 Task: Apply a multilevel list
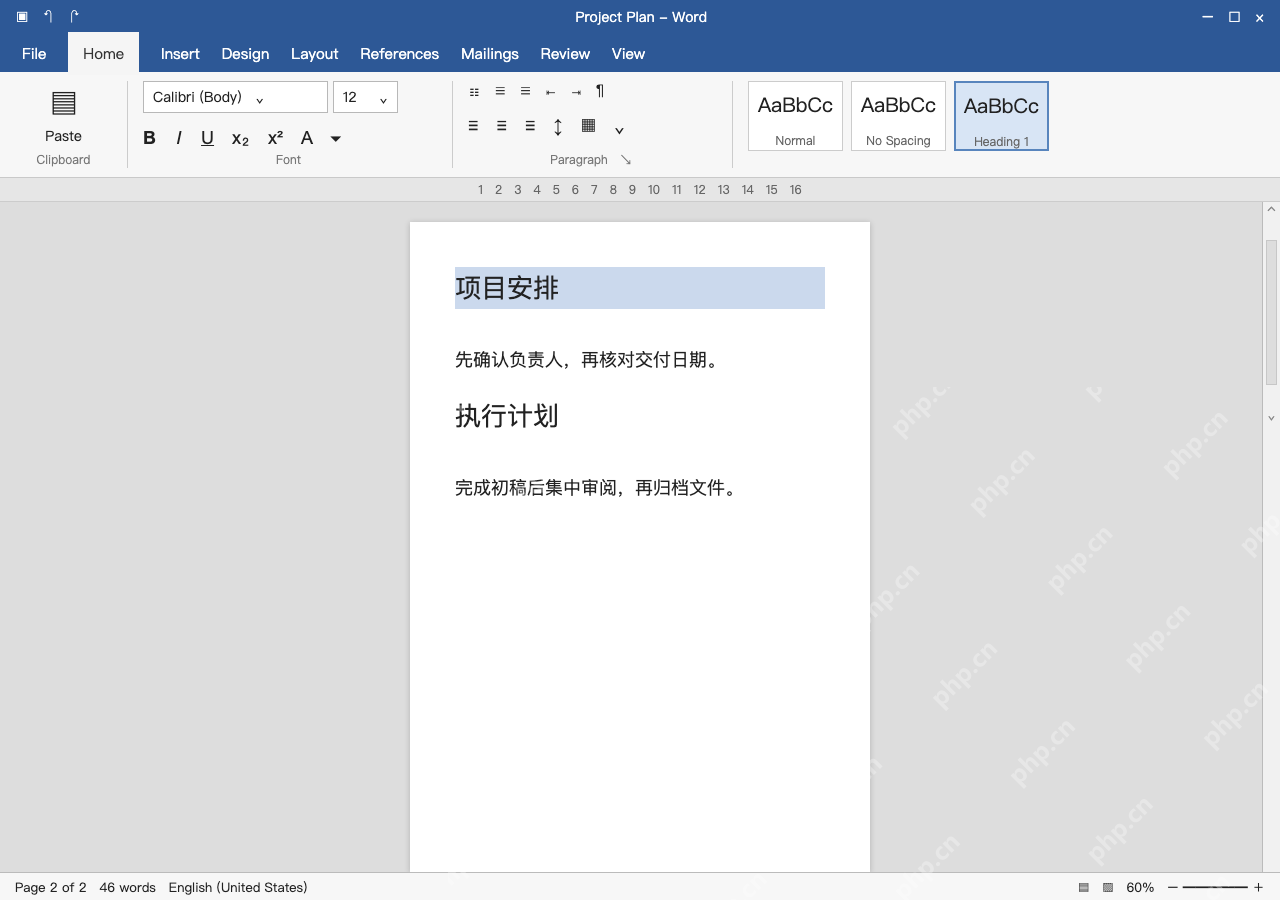[x=525, y=91]
